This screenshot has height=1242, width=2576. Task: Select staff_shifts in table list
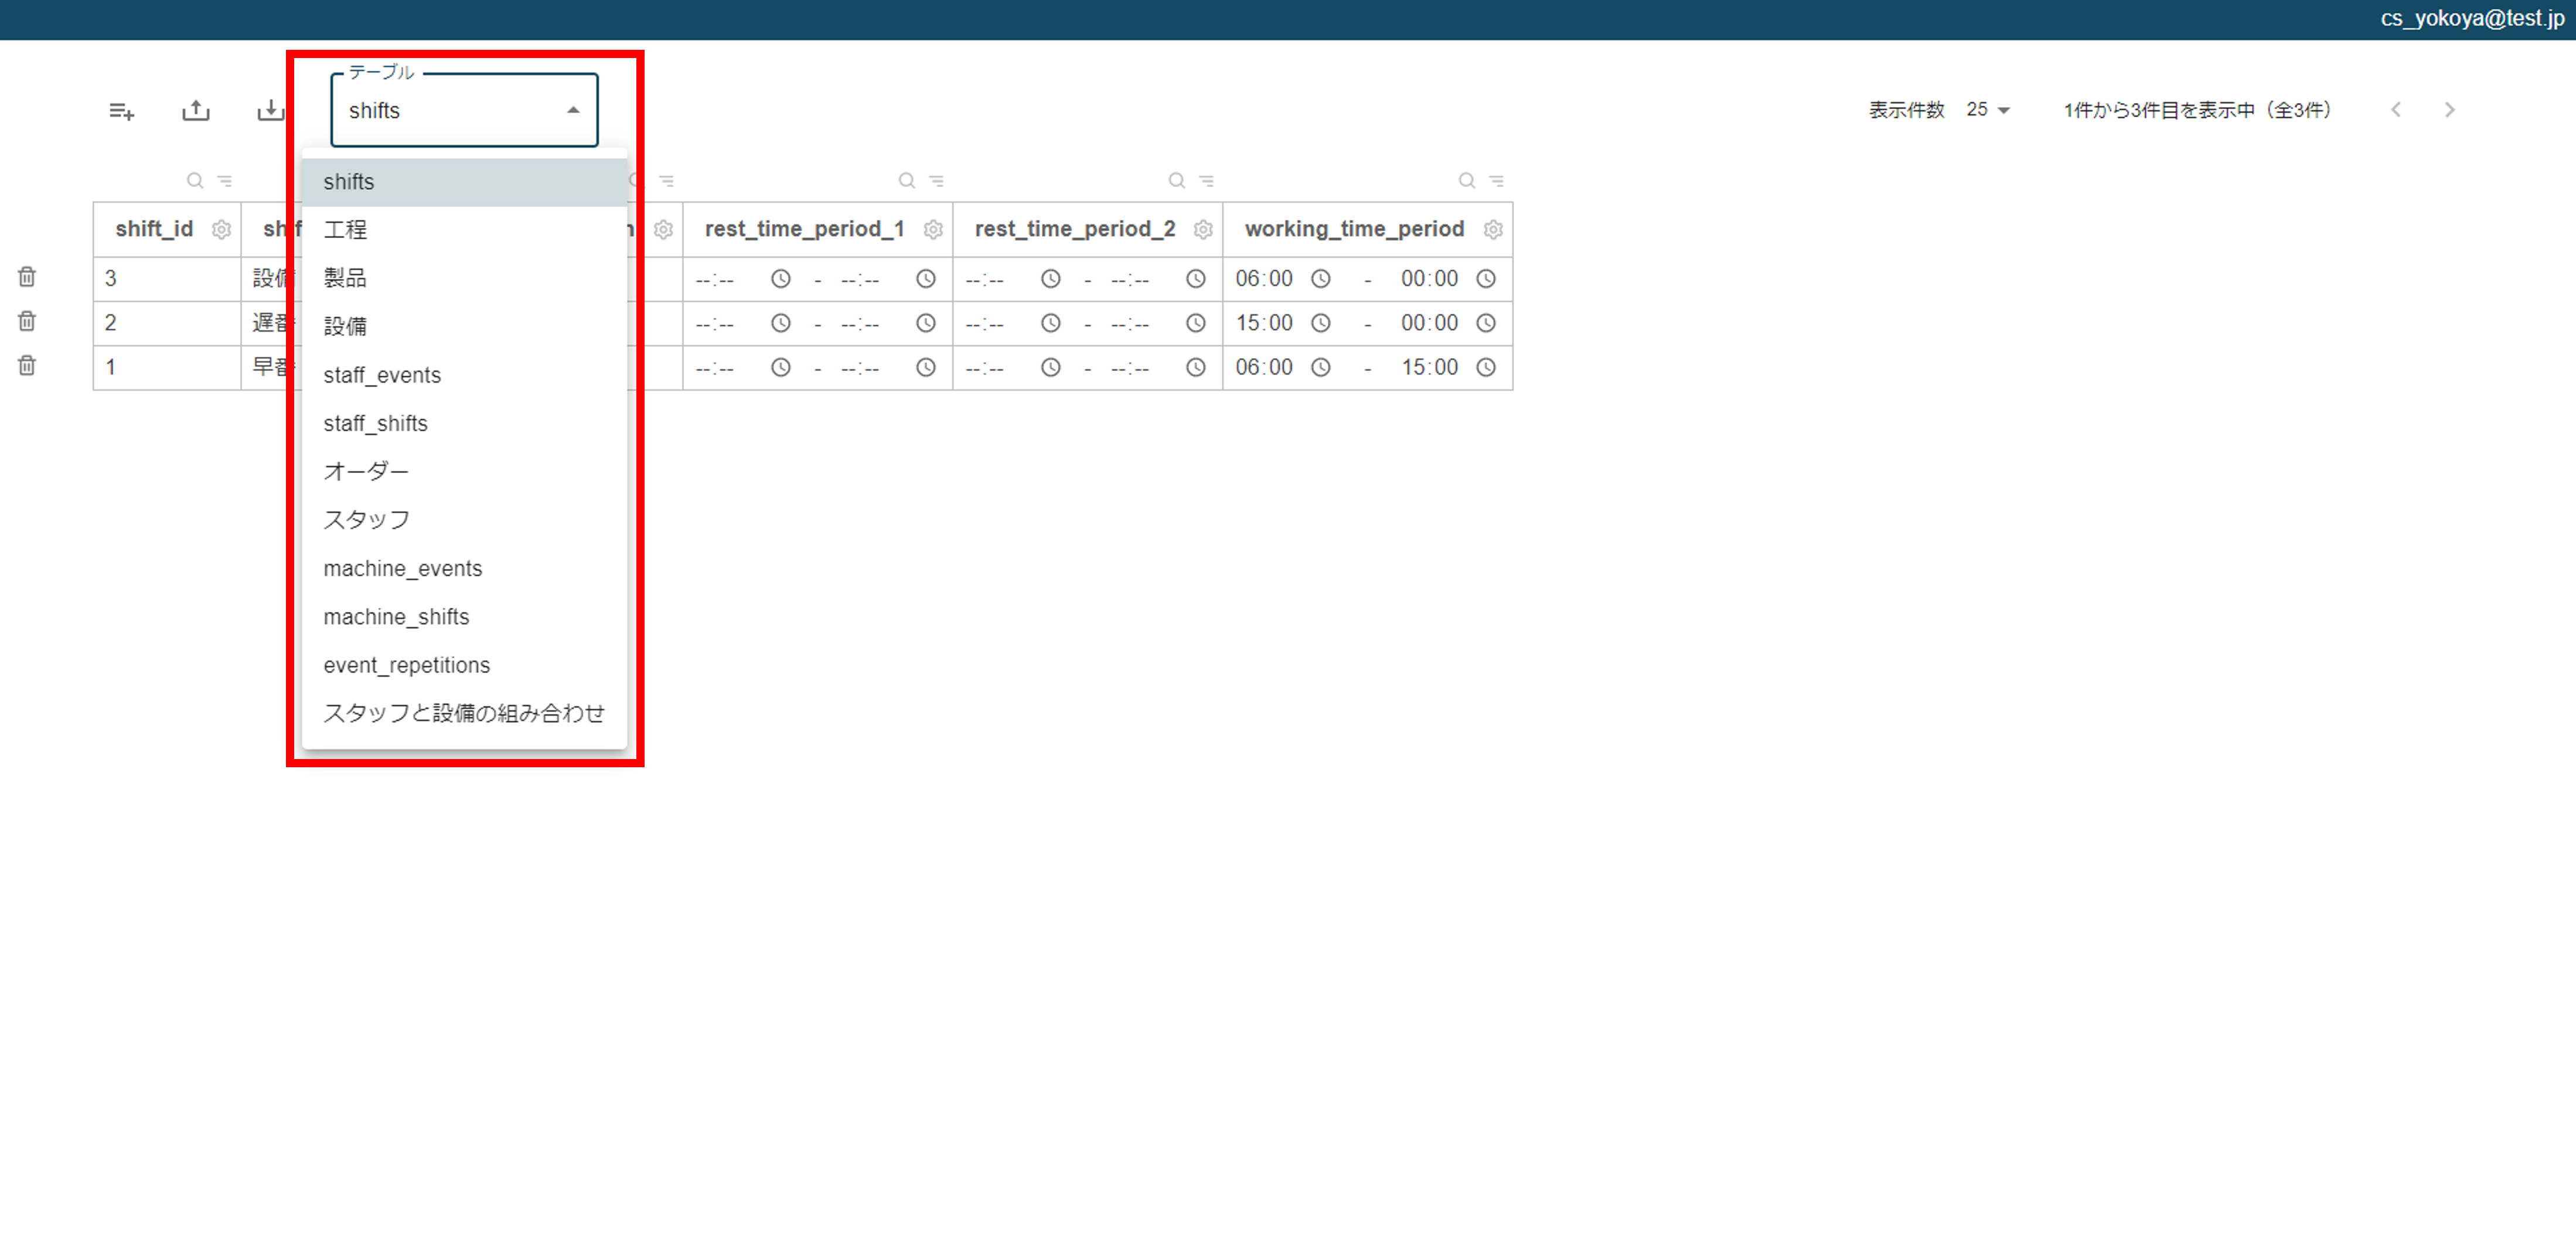pos(464,423)
